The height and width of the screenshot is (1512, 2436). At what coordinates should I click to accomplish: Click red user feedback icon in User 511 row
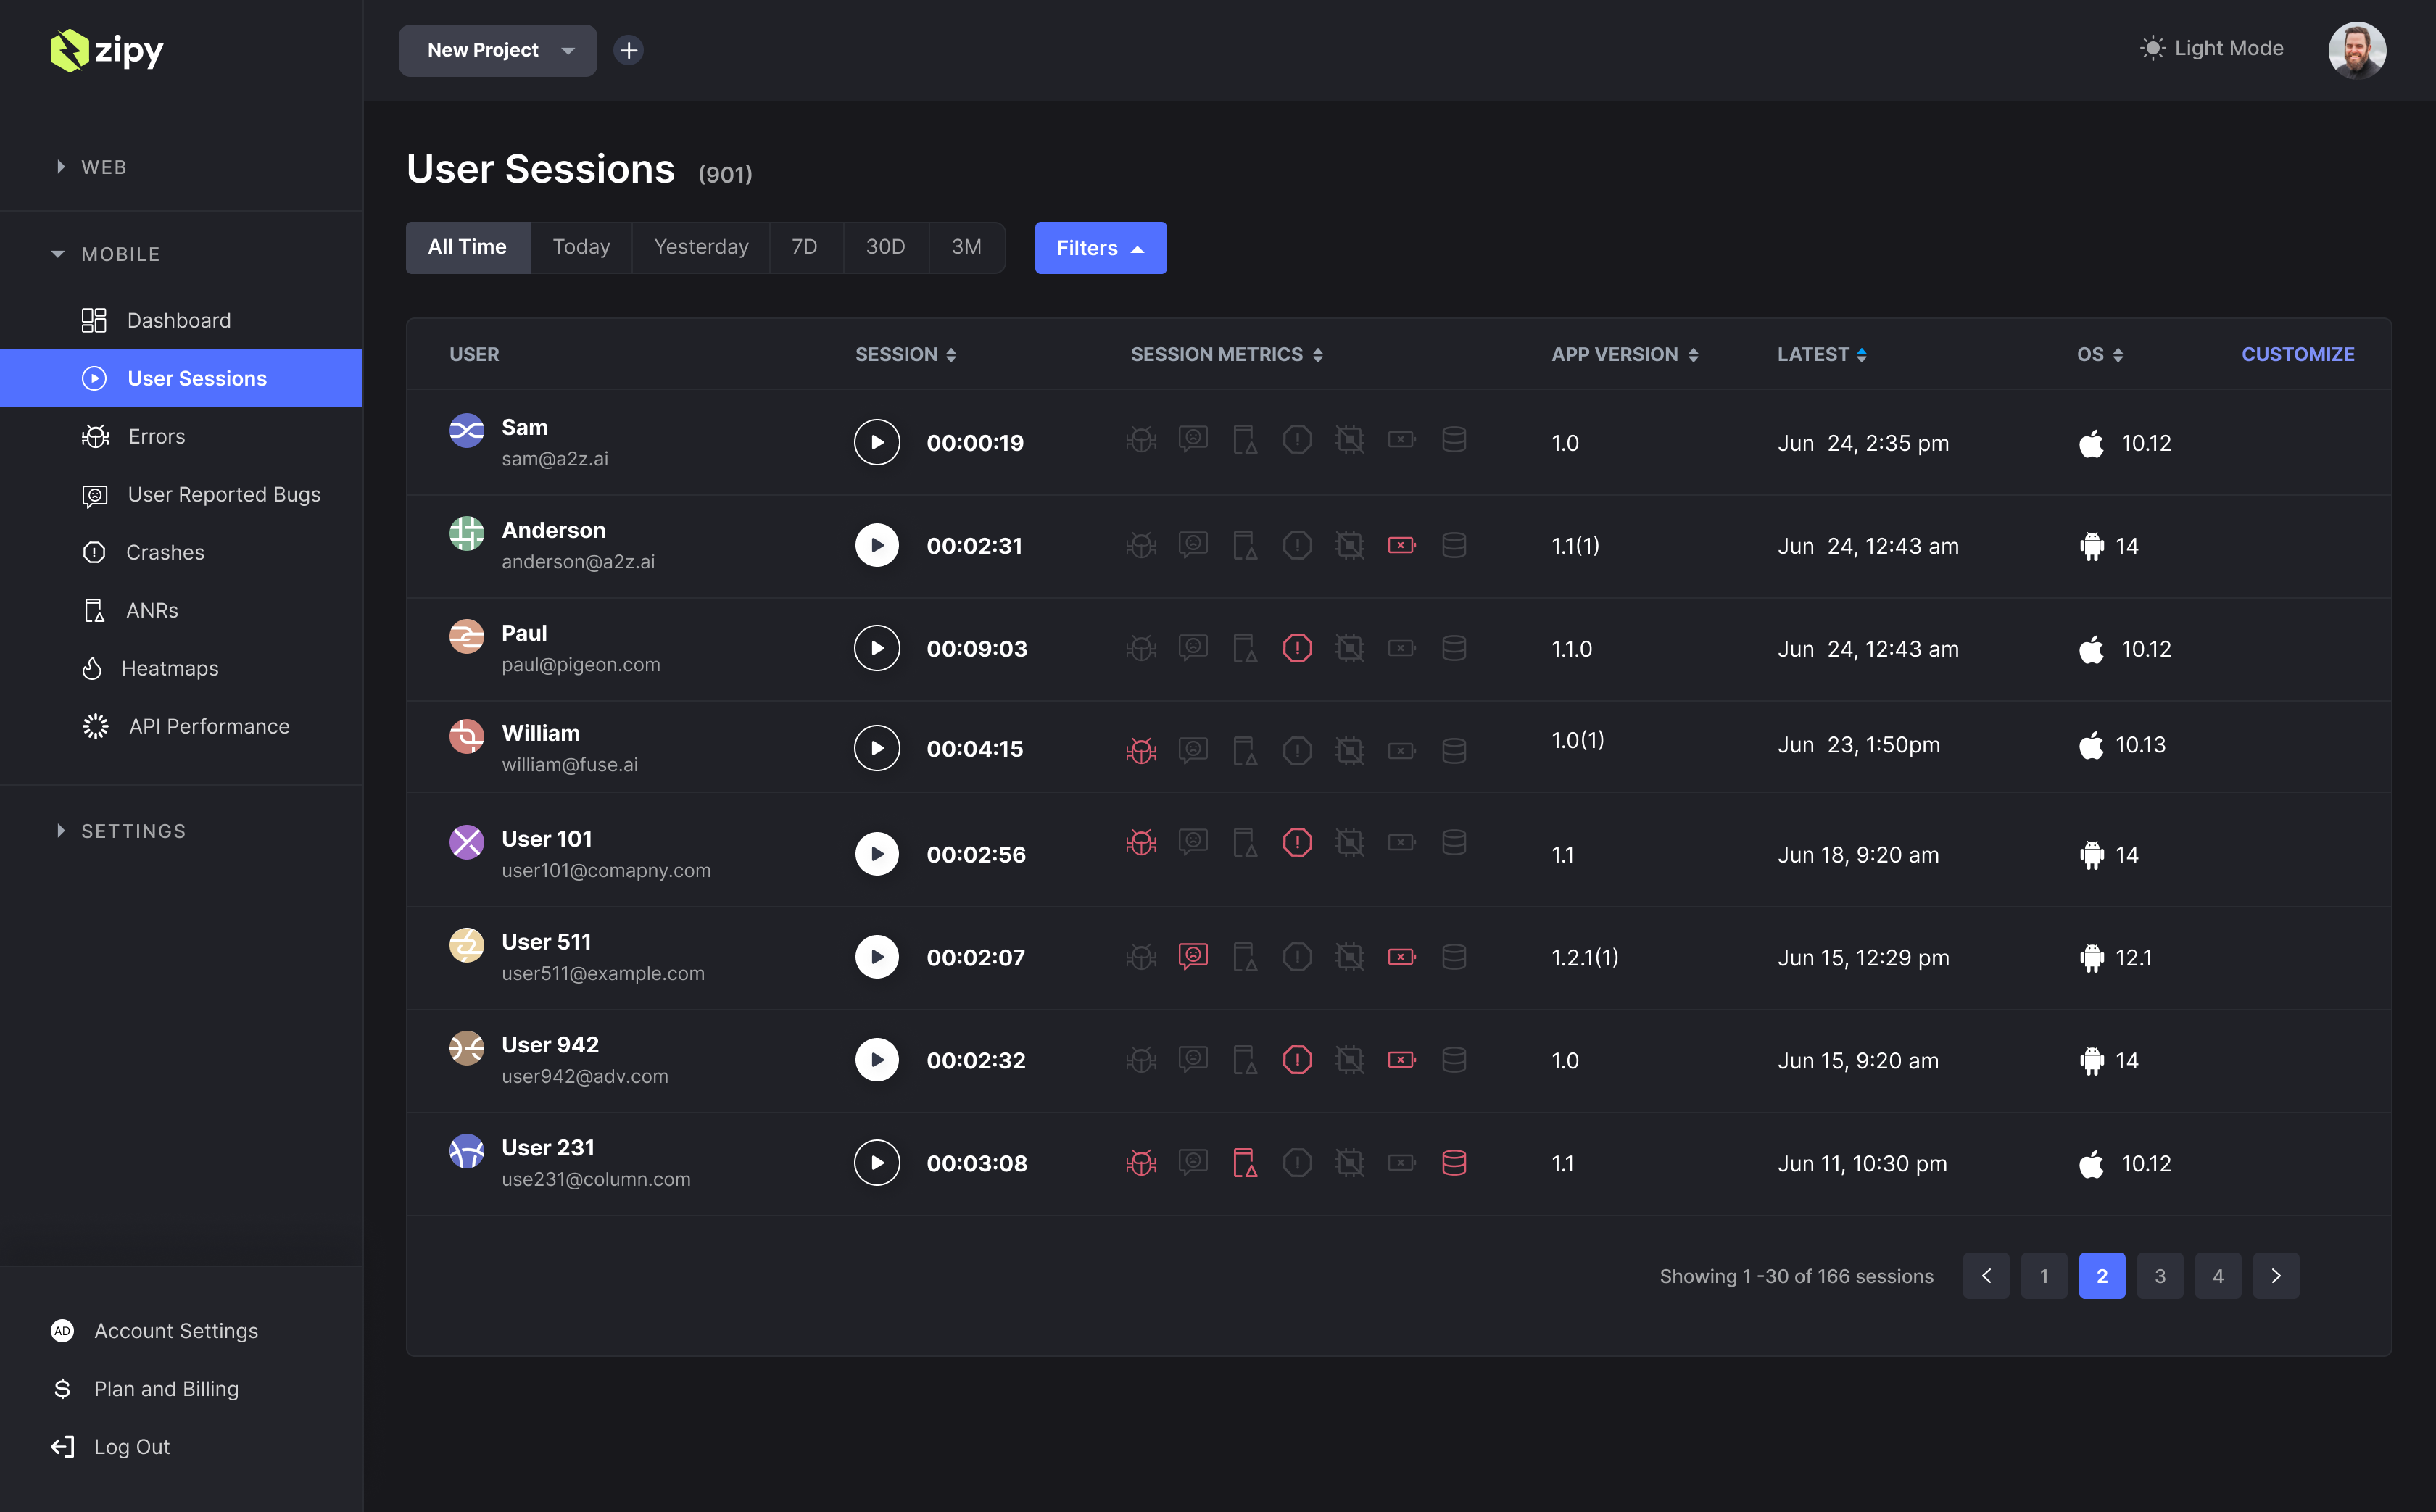(x=1192, y=957)
